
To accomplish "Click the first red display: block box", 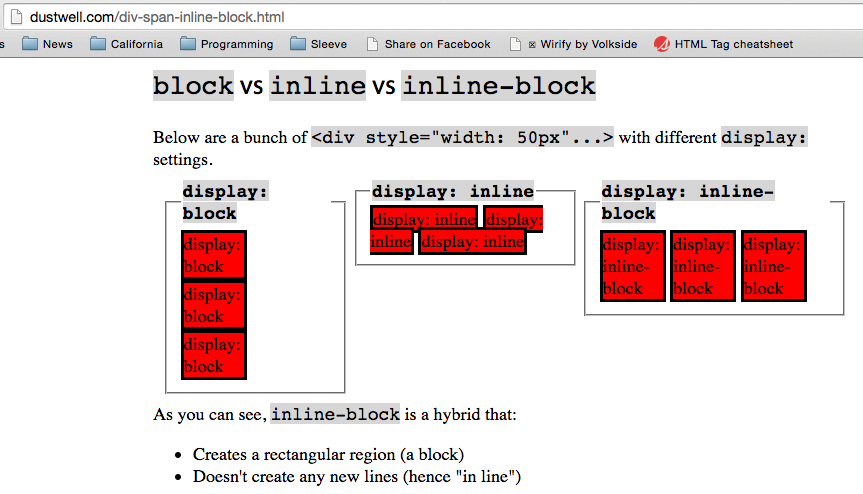I will (x=213, y=255).
